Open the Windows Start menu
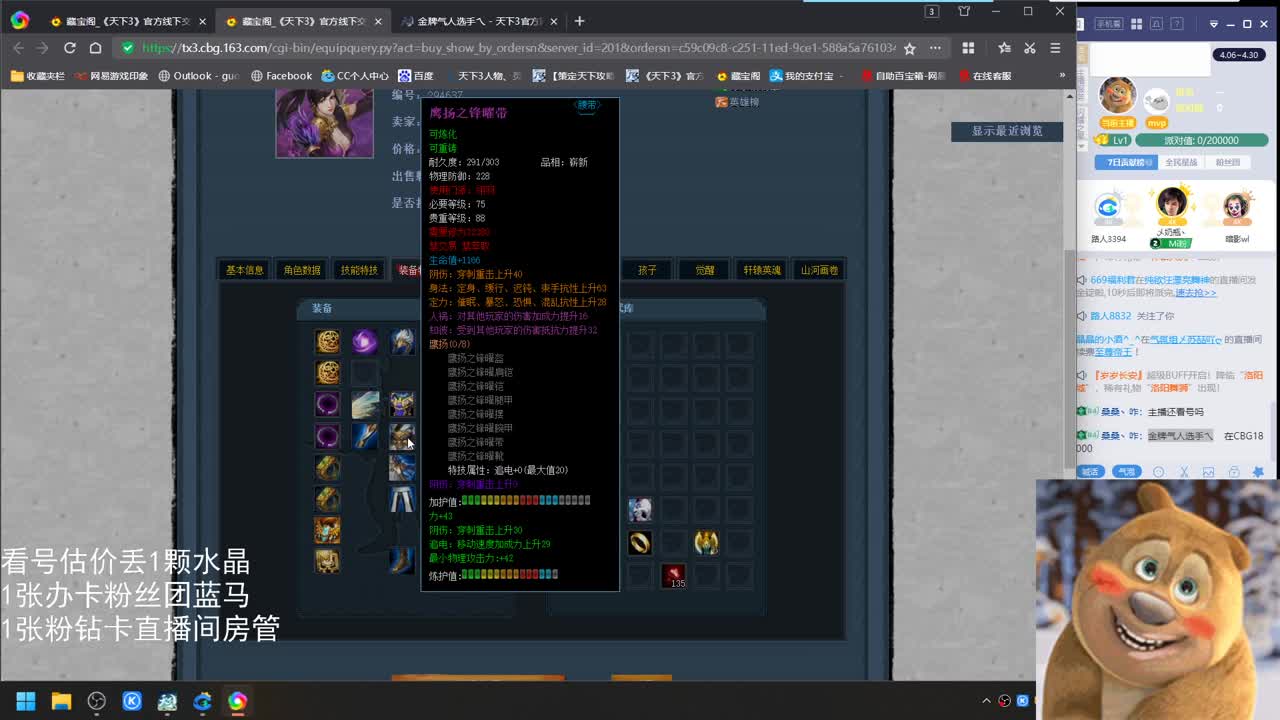 tap(26, 701)
